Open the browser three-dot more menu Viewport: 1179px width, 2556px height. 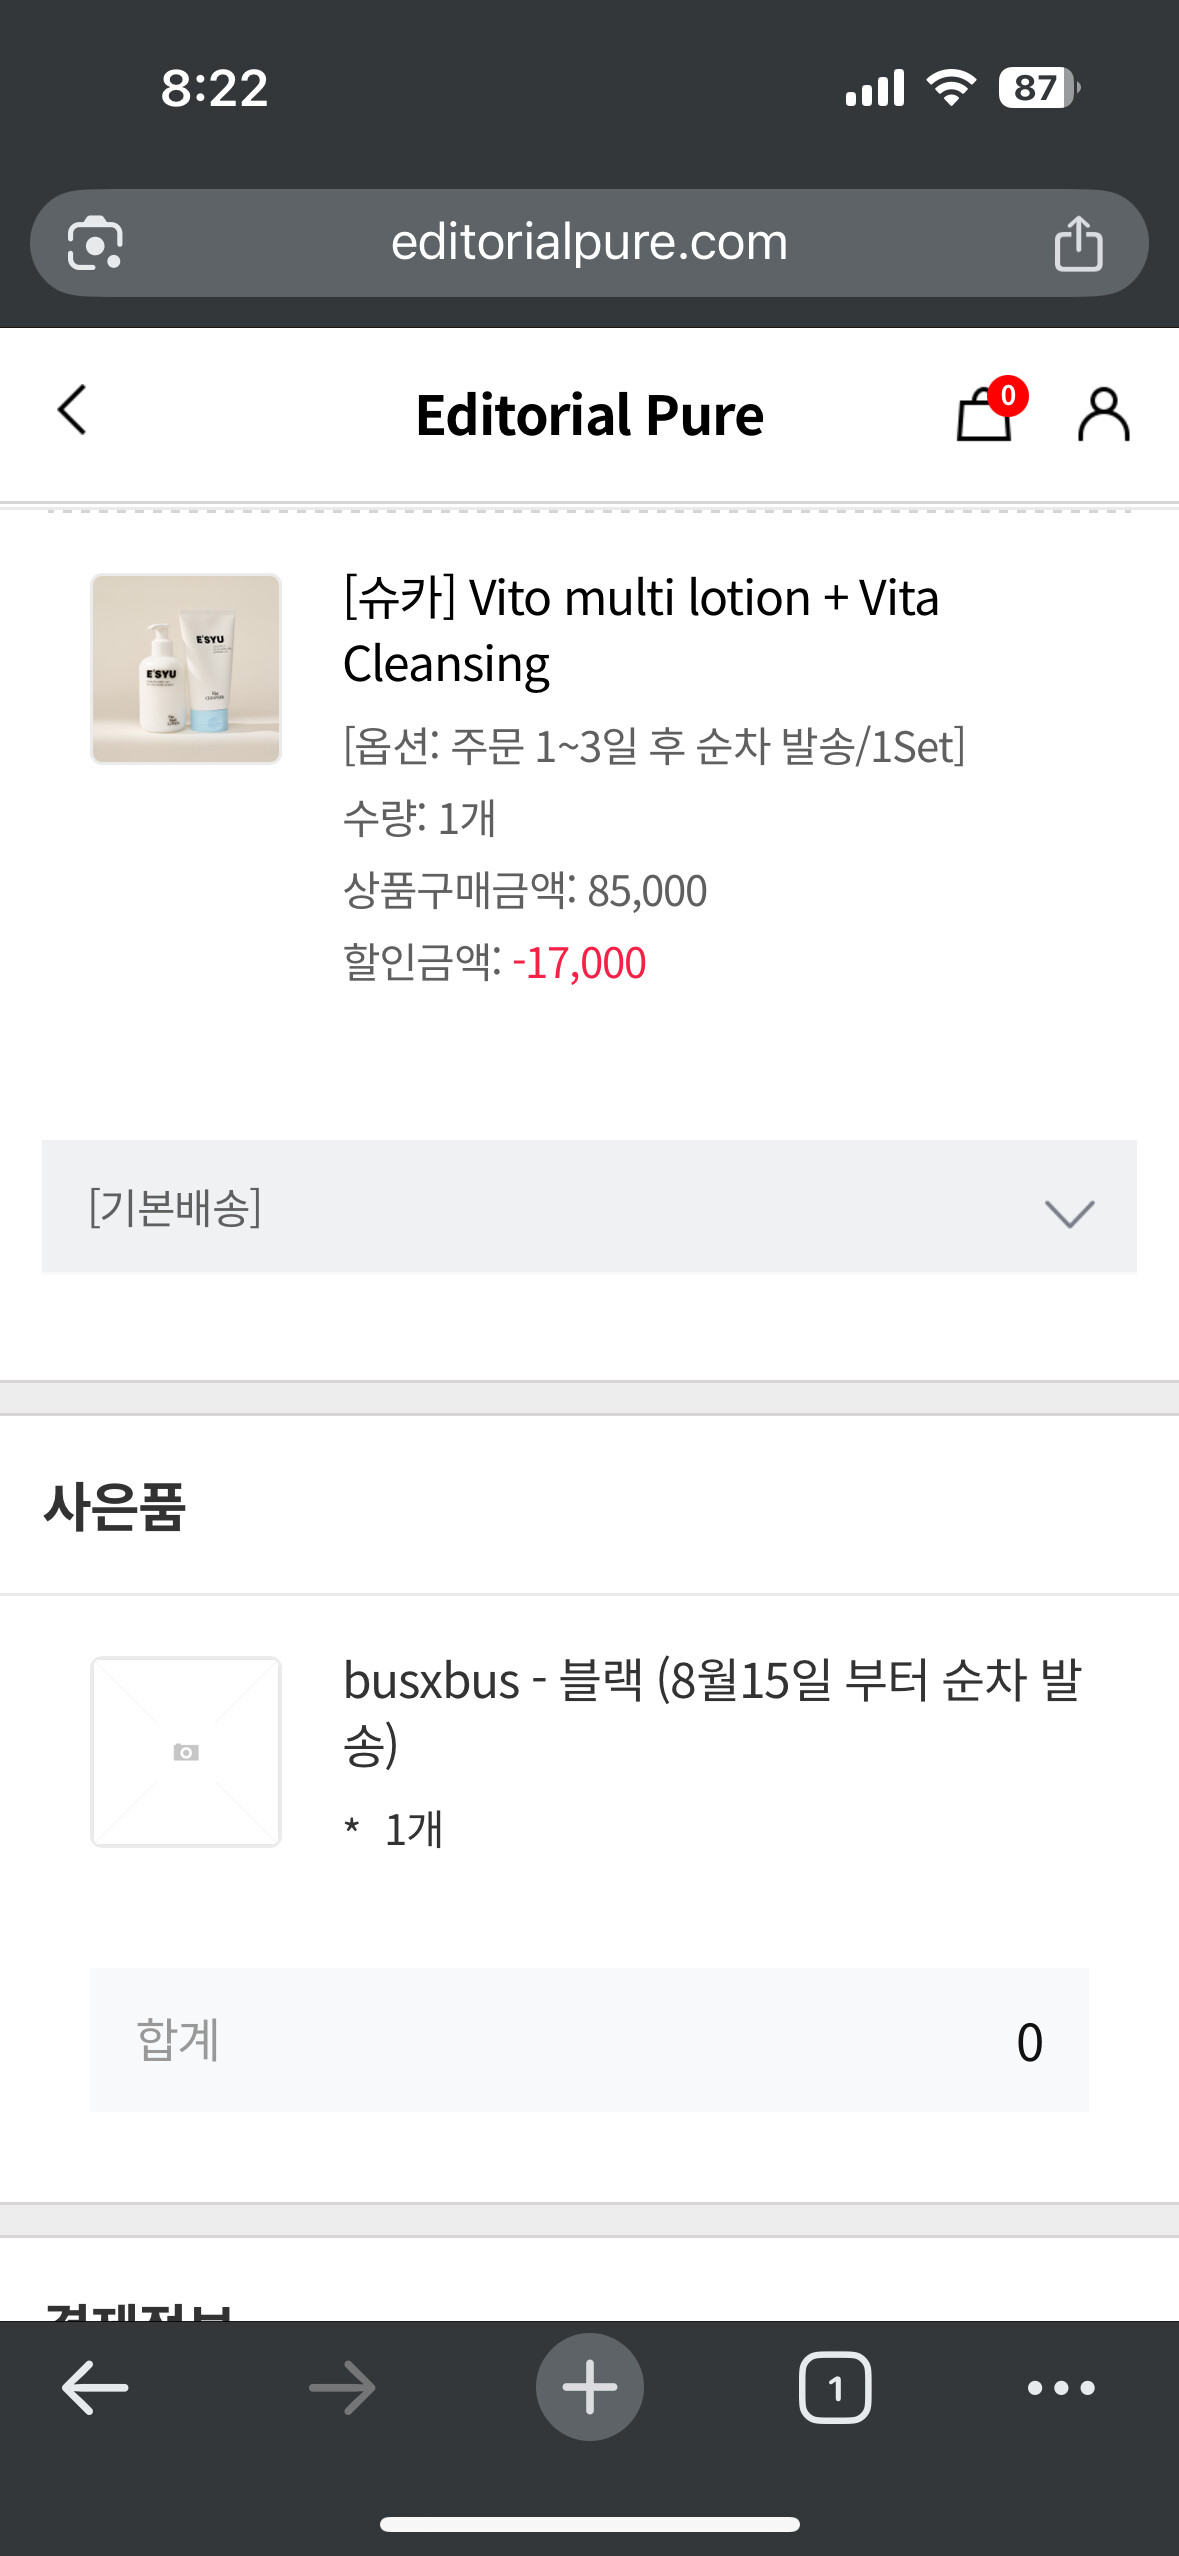point(1061,2387)
